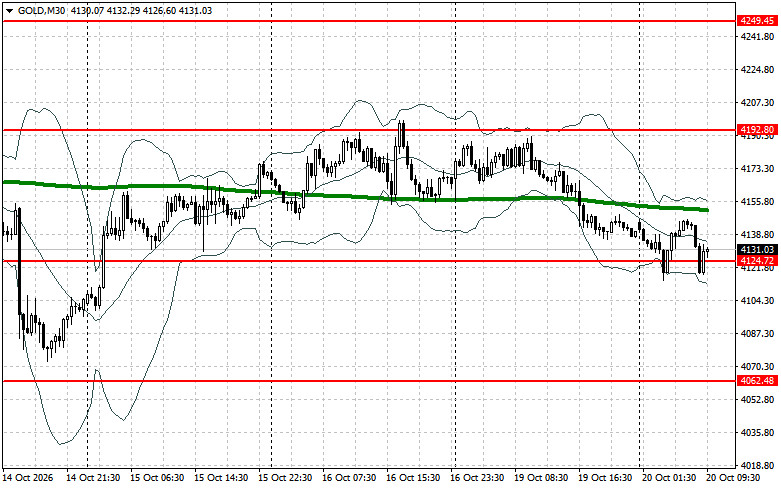Image resolution: width=781 pixels, height=489 pixels.
Task: Click the 4138.80 price axis value
Action: click(757, 235)
